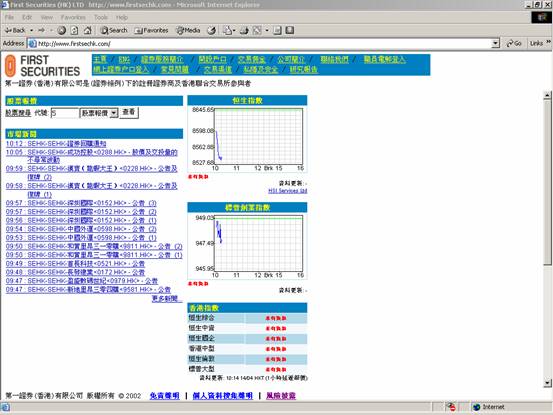Viewport: 553px width, 415px height.
Task: Click the page scrollbar down arrow
Action: 547,383
